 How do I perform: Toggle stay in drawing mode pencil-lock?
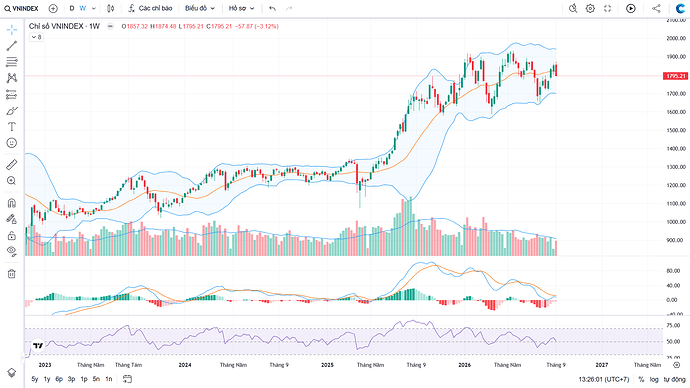pos(12,219)
